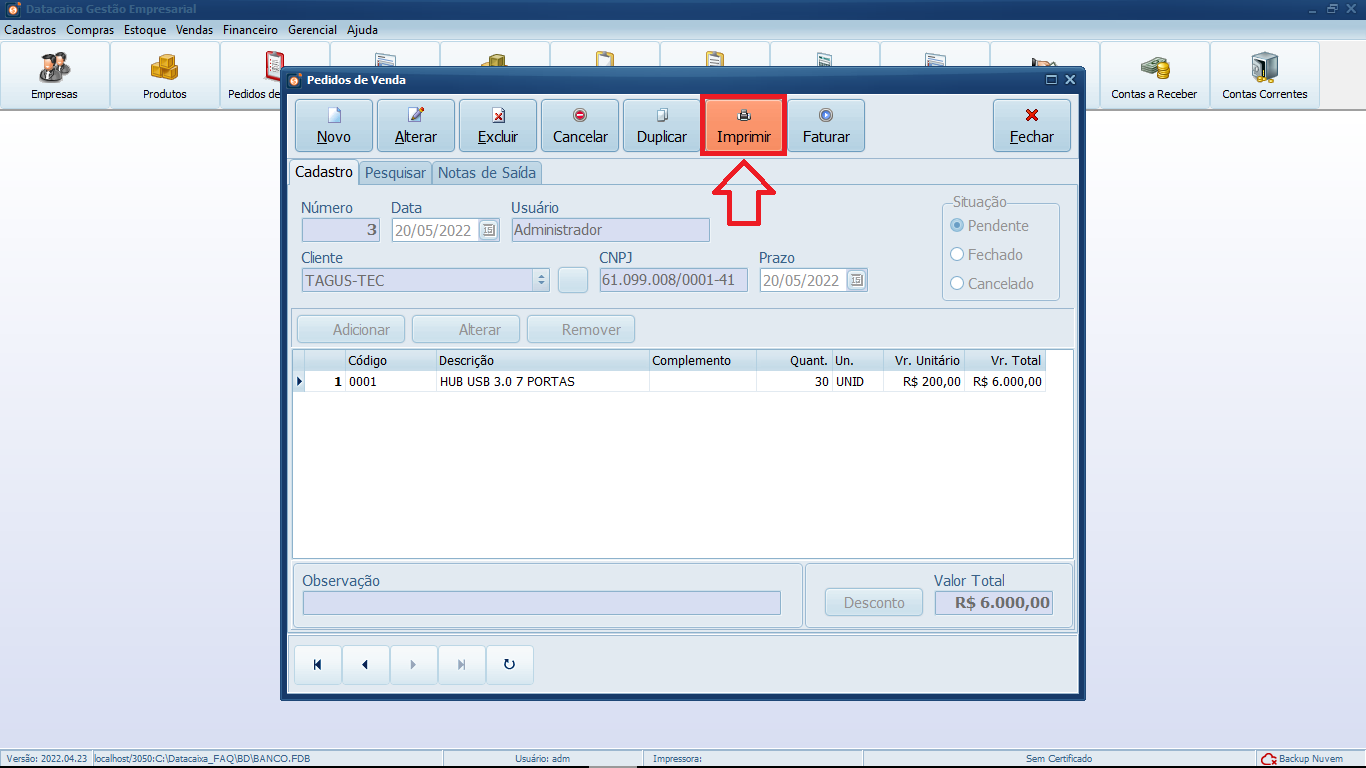This screenshot has height=768, width=1366.
Task: Open the Prazo calendar picker
Action: point(856,281)
